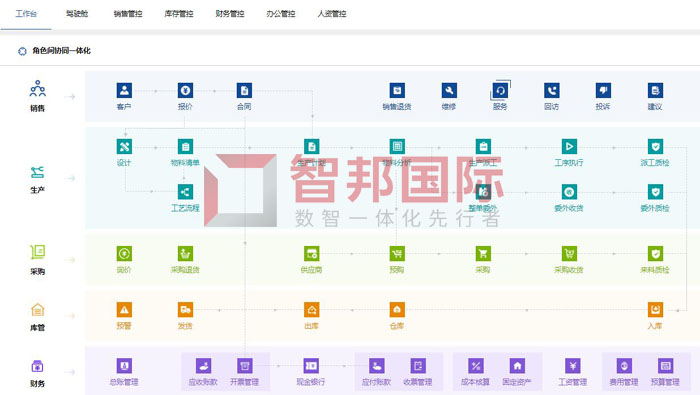Open the 派工质检 shield icon
Screen dimensions: 700x395
coord(655,146)
